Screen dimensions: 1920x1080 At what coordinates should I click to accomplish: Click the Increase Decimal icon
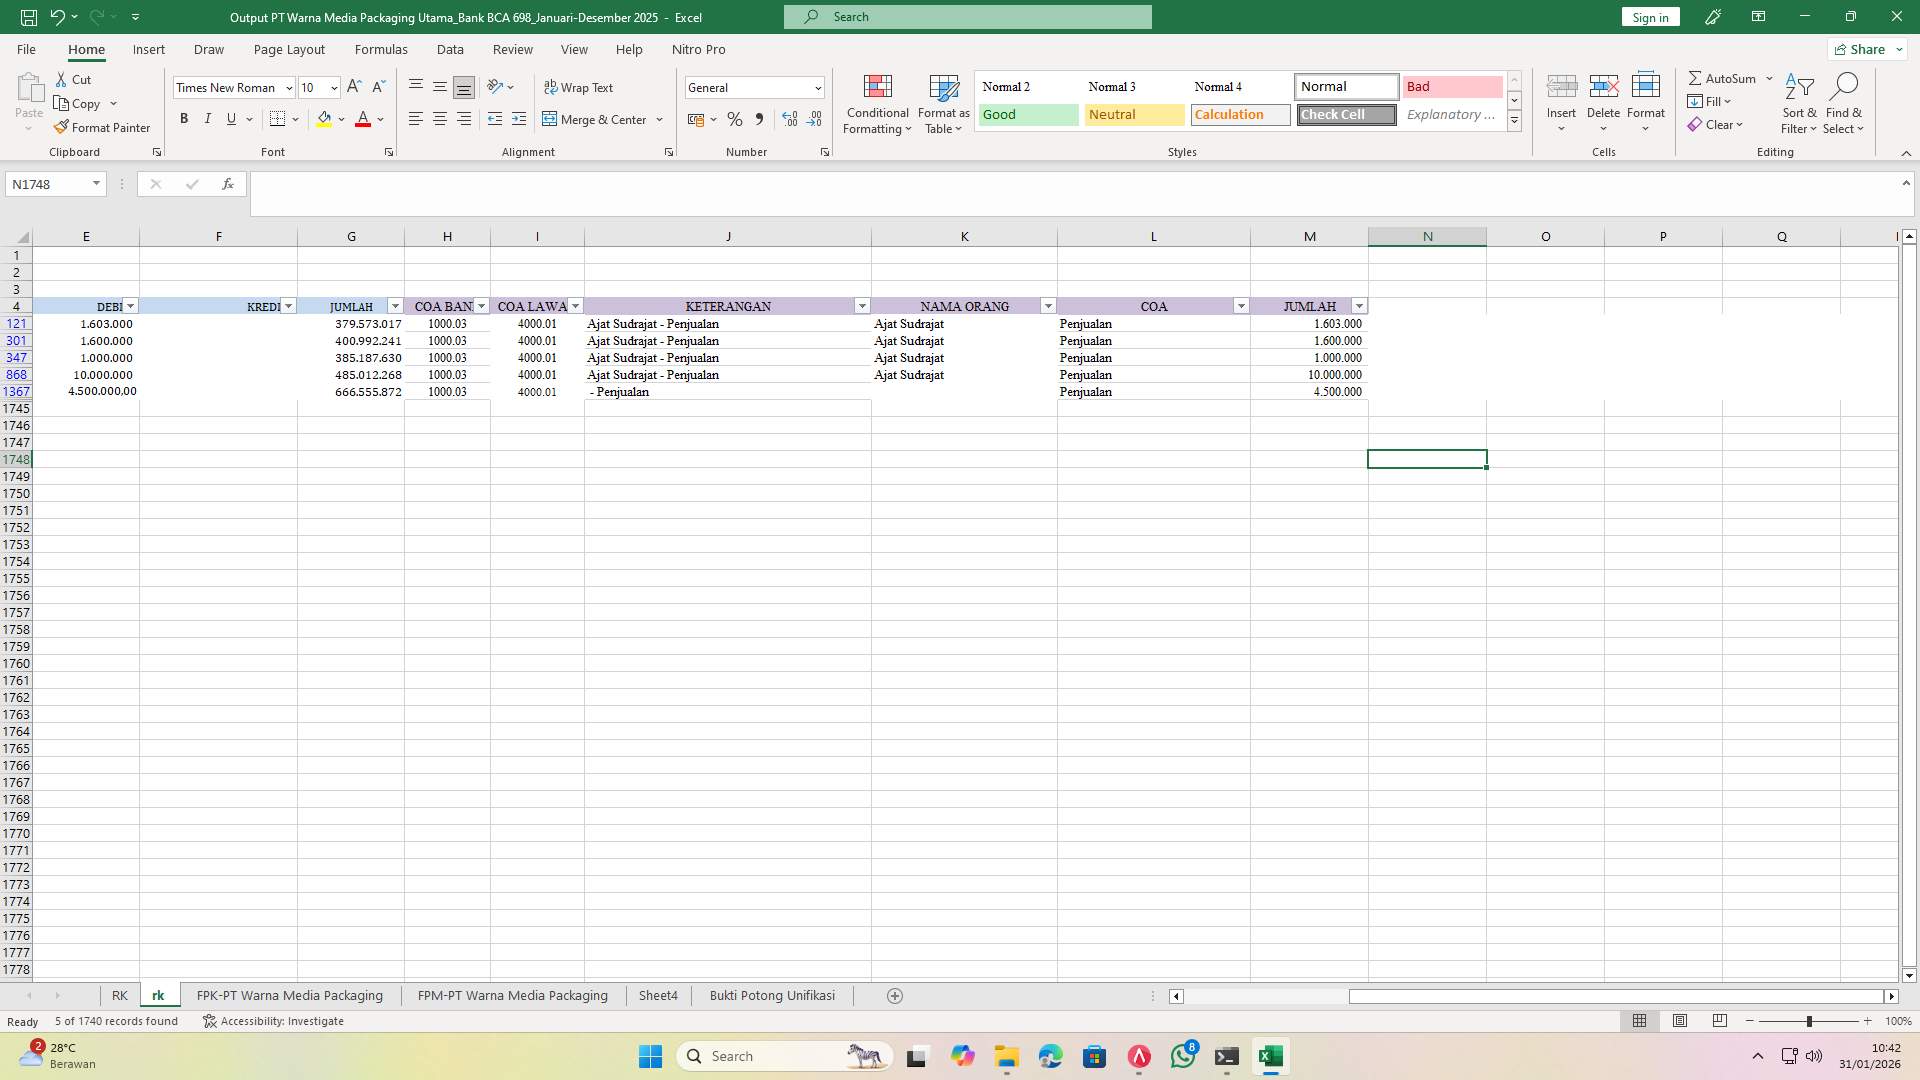(790, 119)
